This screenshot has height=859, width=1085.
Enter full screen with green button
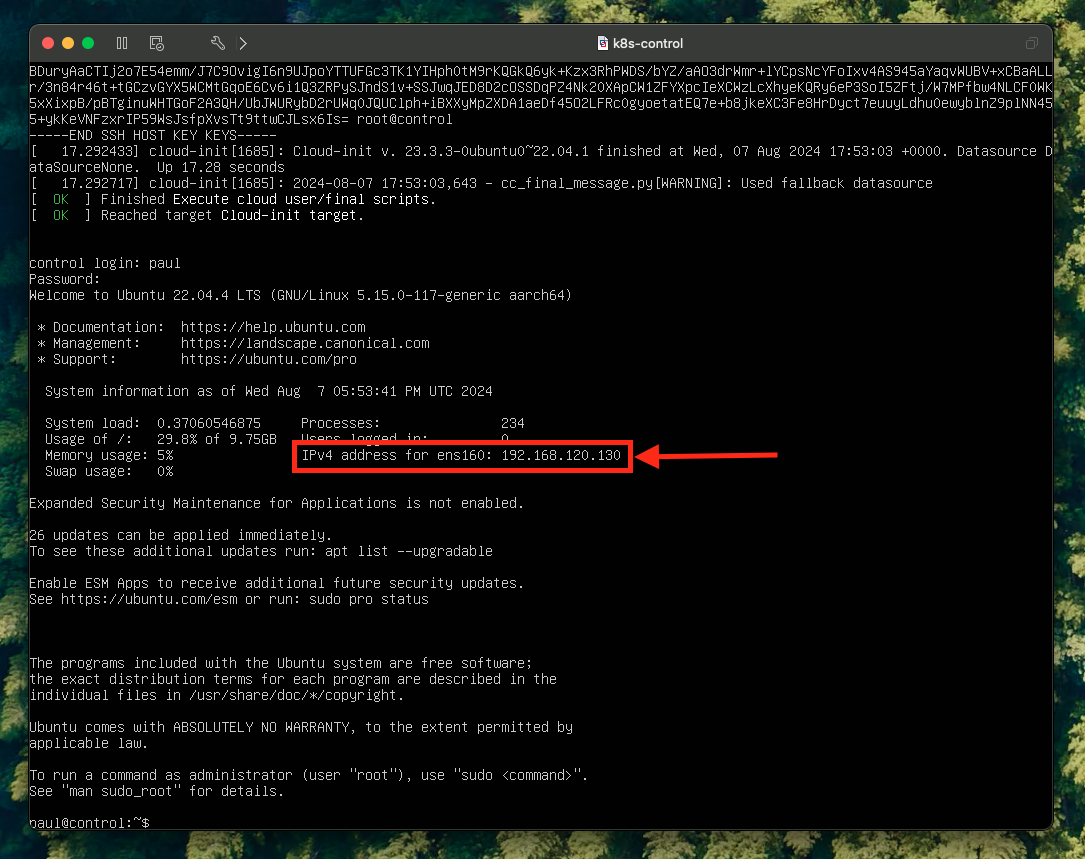pyautogui.click(x=88, y=43)
